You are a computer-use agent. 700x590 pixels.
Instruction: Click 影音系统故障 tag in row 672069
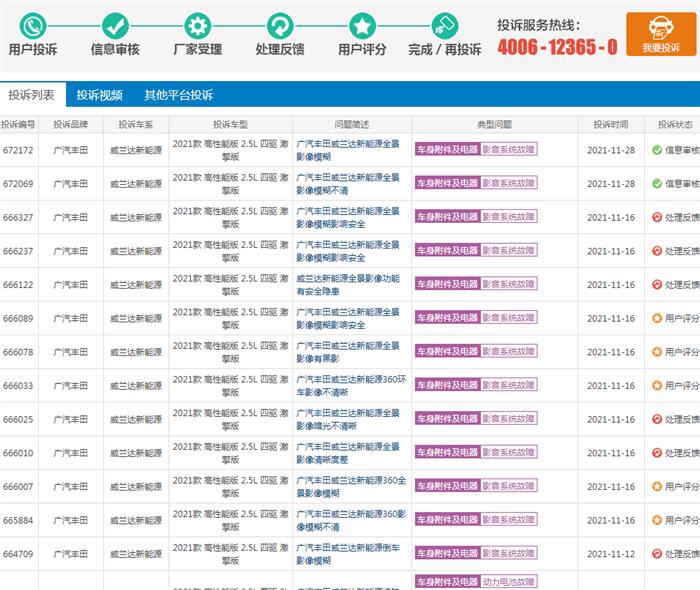[x=509, y=183]
